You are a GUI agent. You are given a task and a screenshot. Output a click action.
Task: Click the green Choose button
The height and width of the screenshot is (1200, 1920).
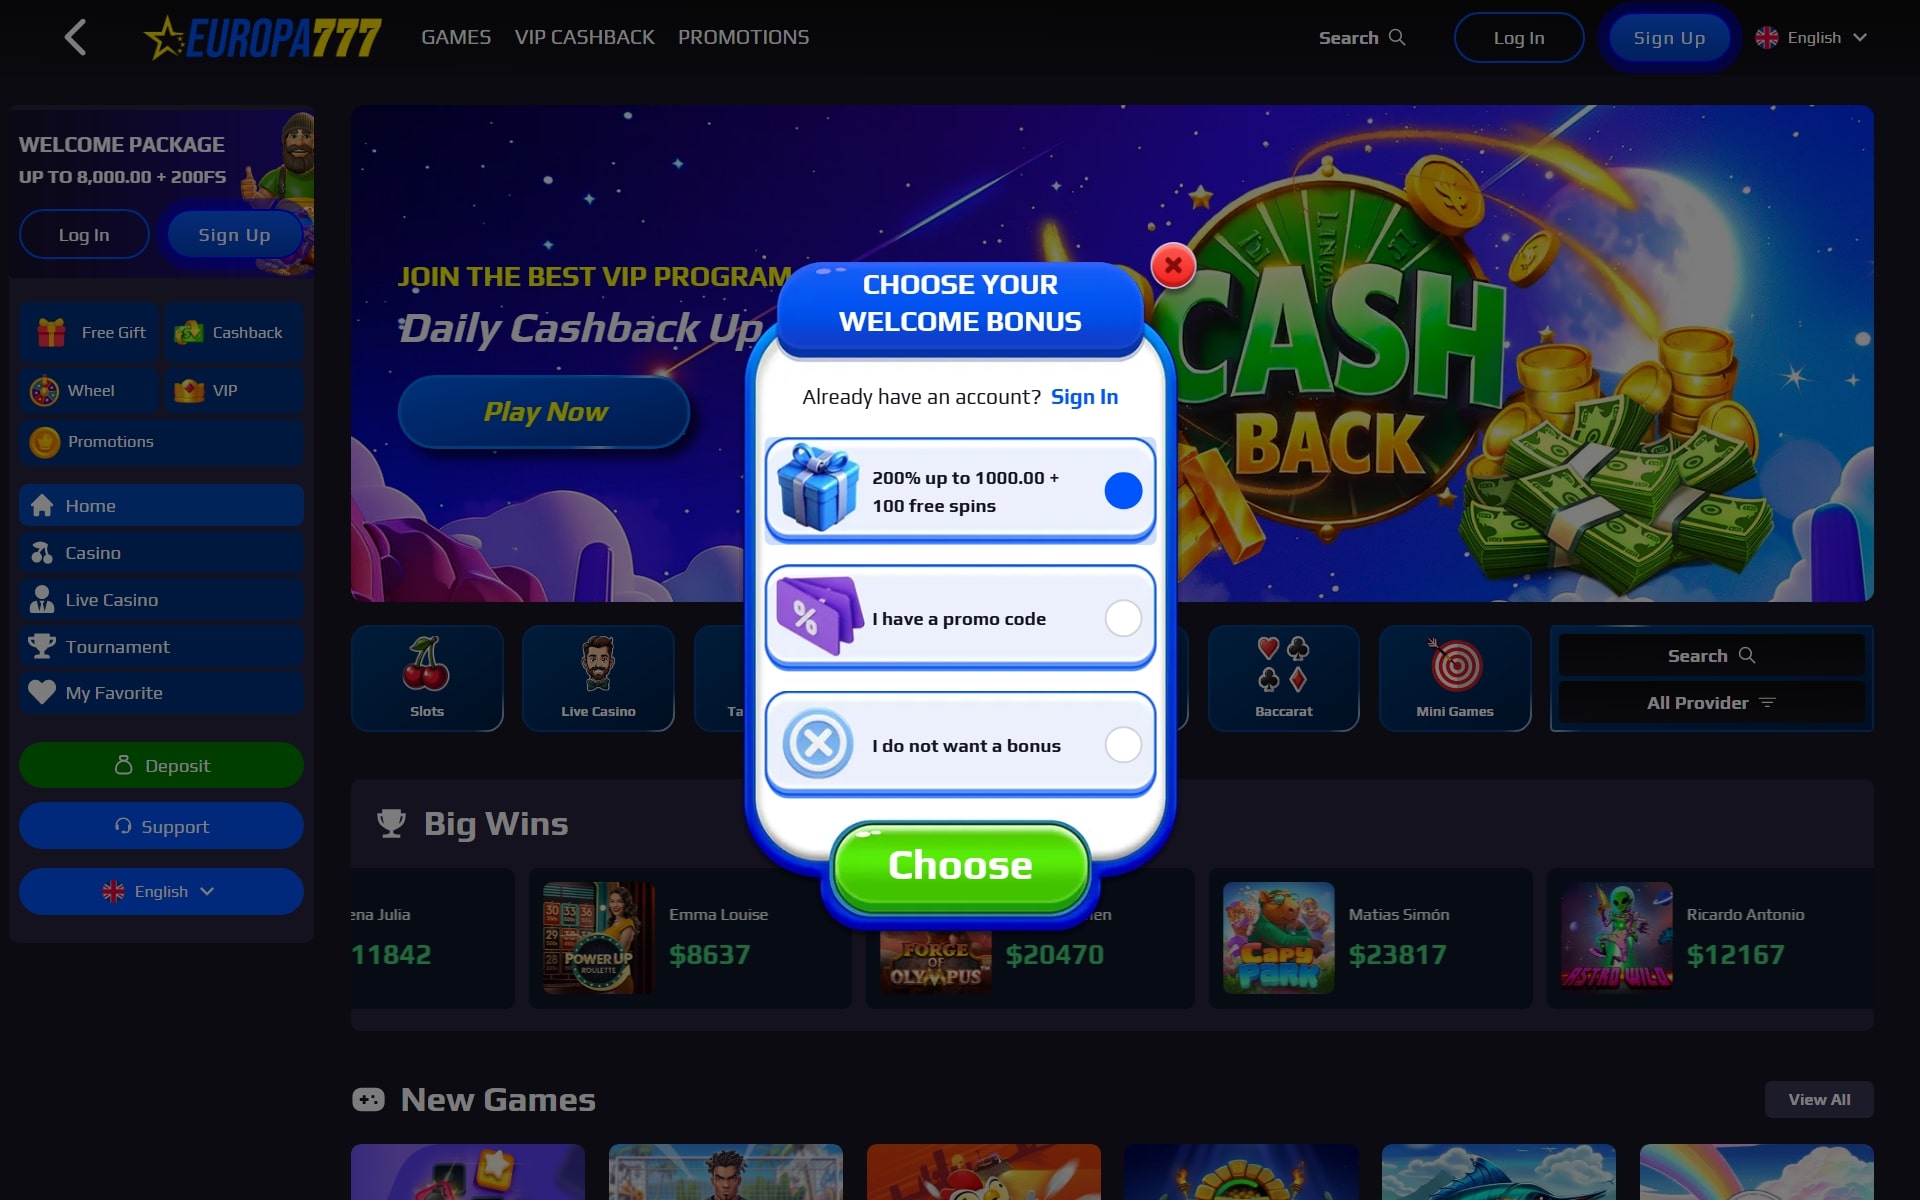tap(960, 866)
